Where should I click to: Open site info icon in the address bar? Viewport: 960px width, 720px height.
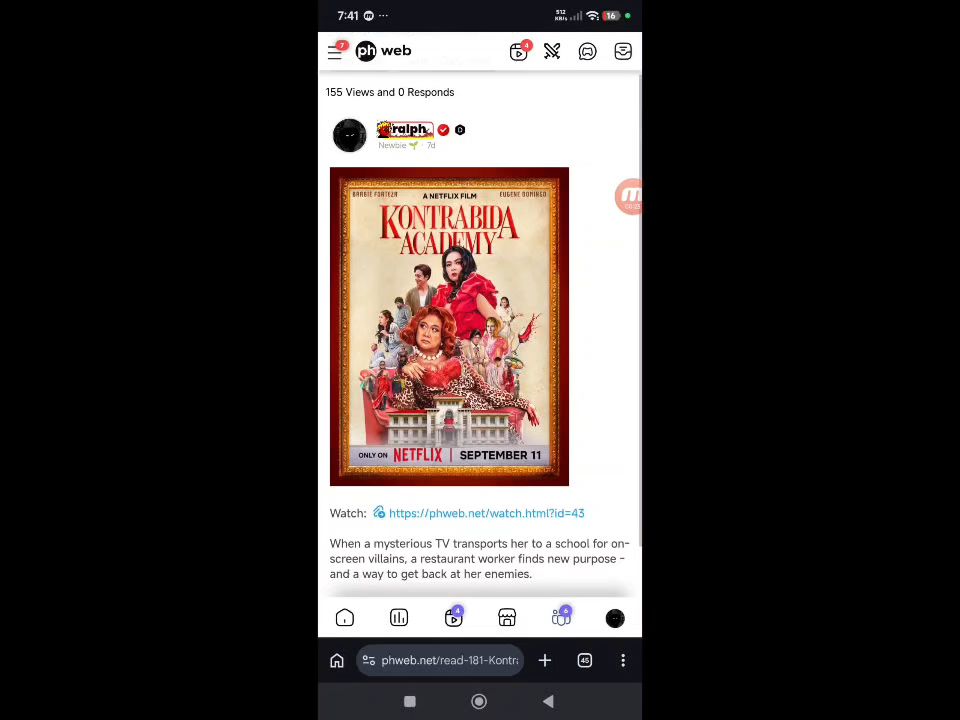click(x=369, y=661)
